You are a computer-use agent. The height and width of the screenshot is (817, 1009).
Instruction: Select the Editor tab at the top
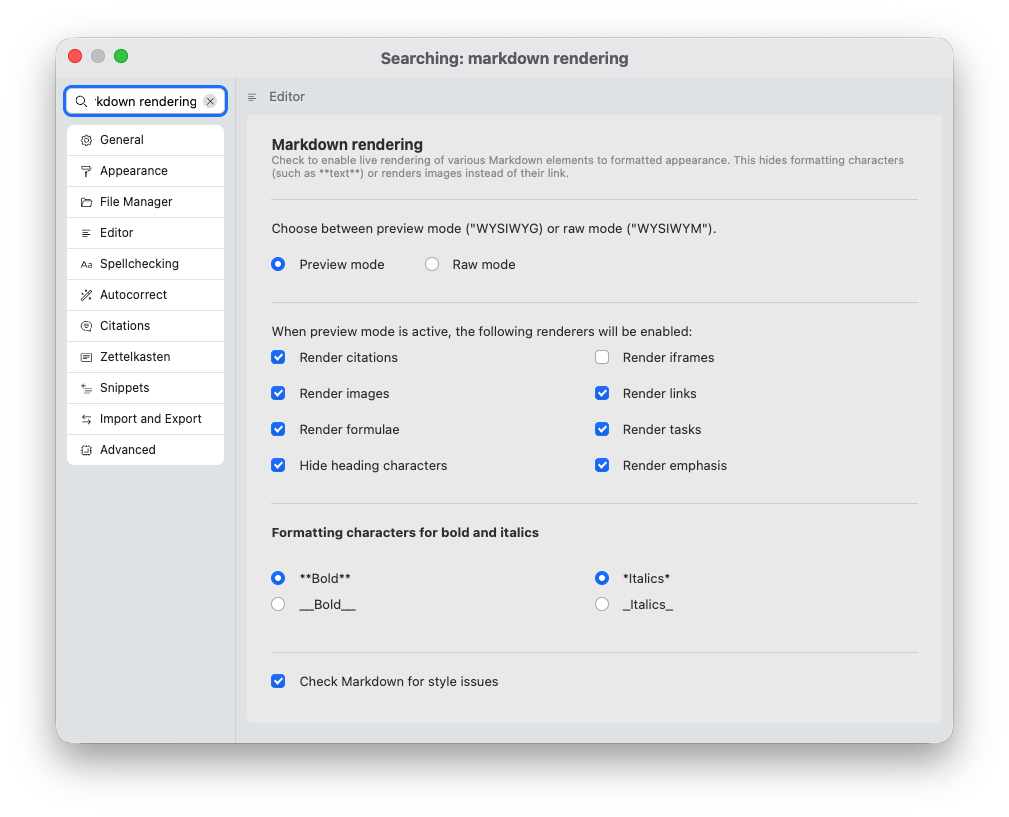(287, 96)
